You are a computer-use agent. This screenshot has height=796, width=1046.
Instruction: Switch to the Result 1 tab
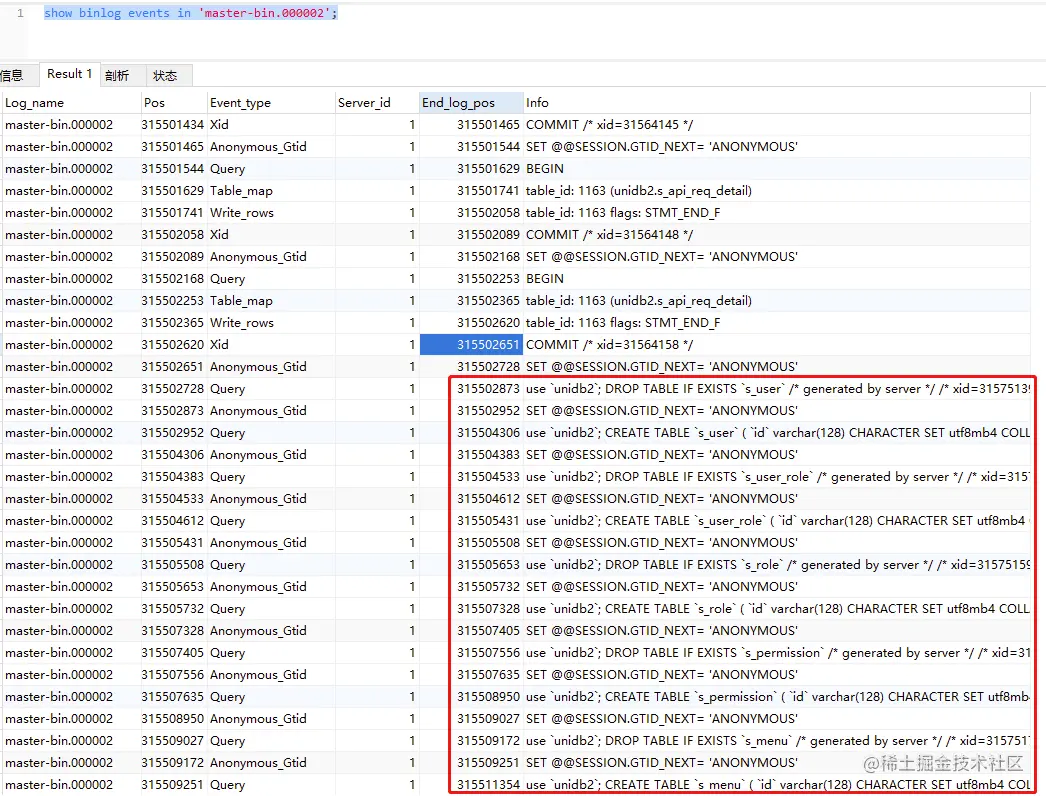click(x=69, y=74)
